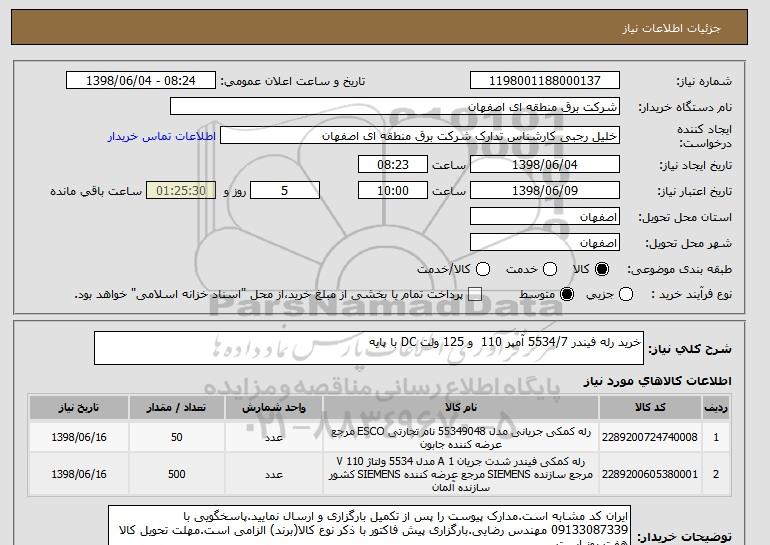This screenshot has width=770, height=545.
Task: Click the delivery province field اصفهان
Action: click(x=545, y=217)
